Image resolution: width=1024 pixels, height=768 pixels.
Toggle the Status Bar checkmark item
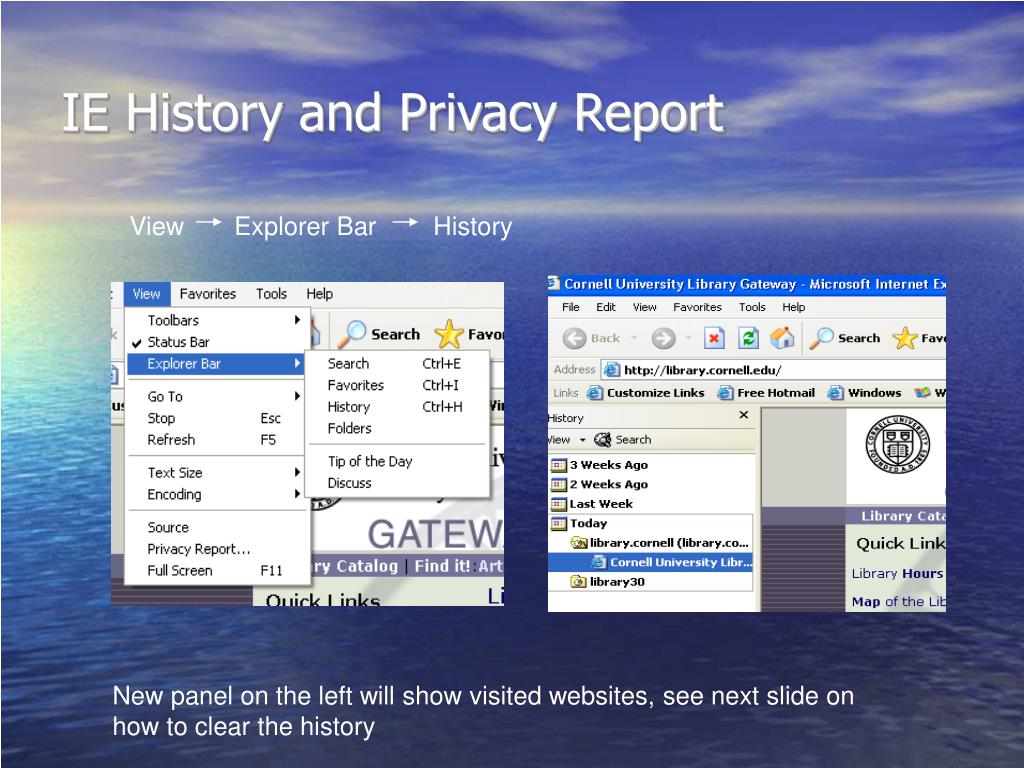[x=216, y=342]
